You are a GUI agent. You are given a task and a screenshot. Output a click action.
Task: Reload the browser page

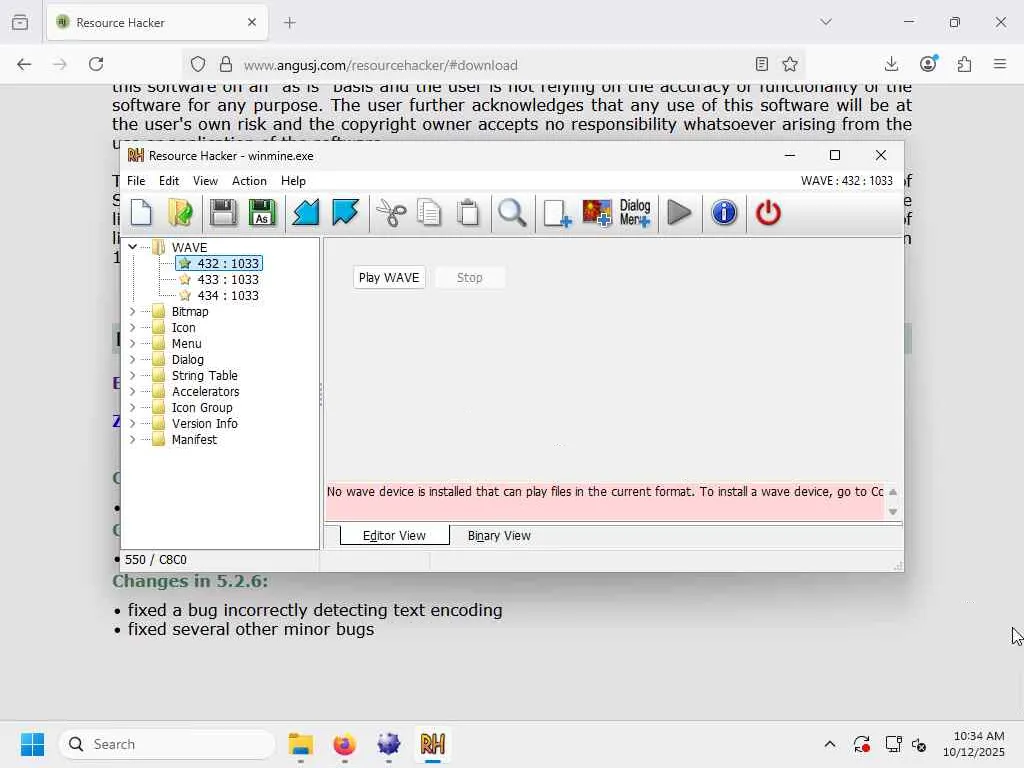[96, 64]
